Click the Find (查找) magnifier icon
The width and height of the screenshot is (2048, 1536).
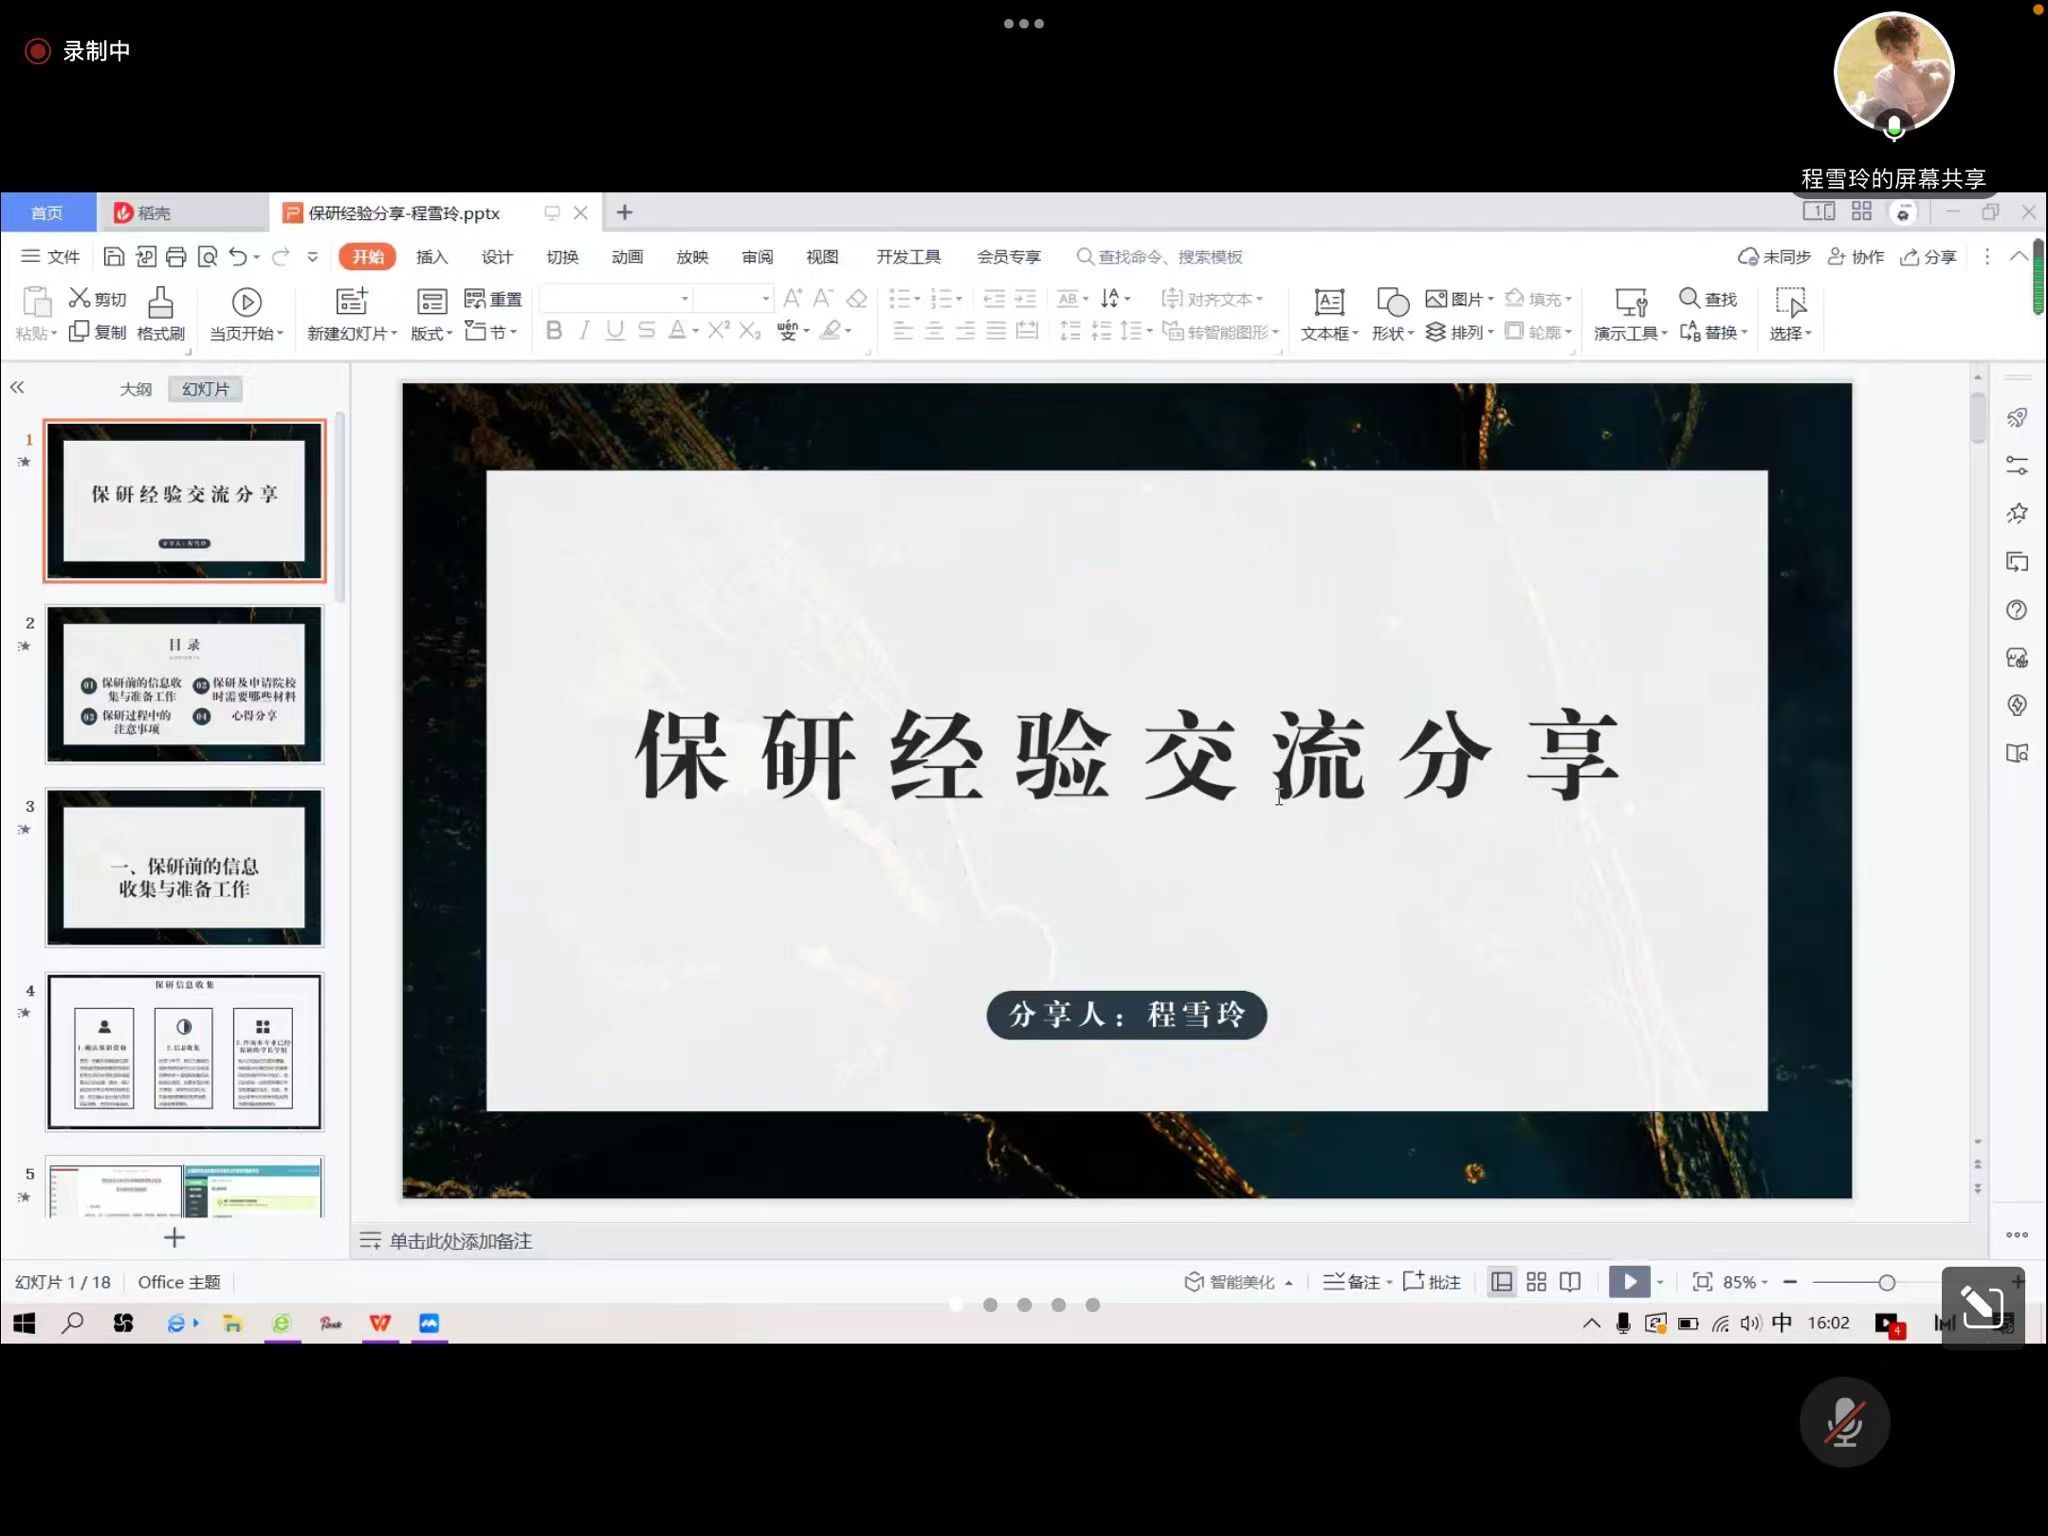click(x=1689, y=298)
